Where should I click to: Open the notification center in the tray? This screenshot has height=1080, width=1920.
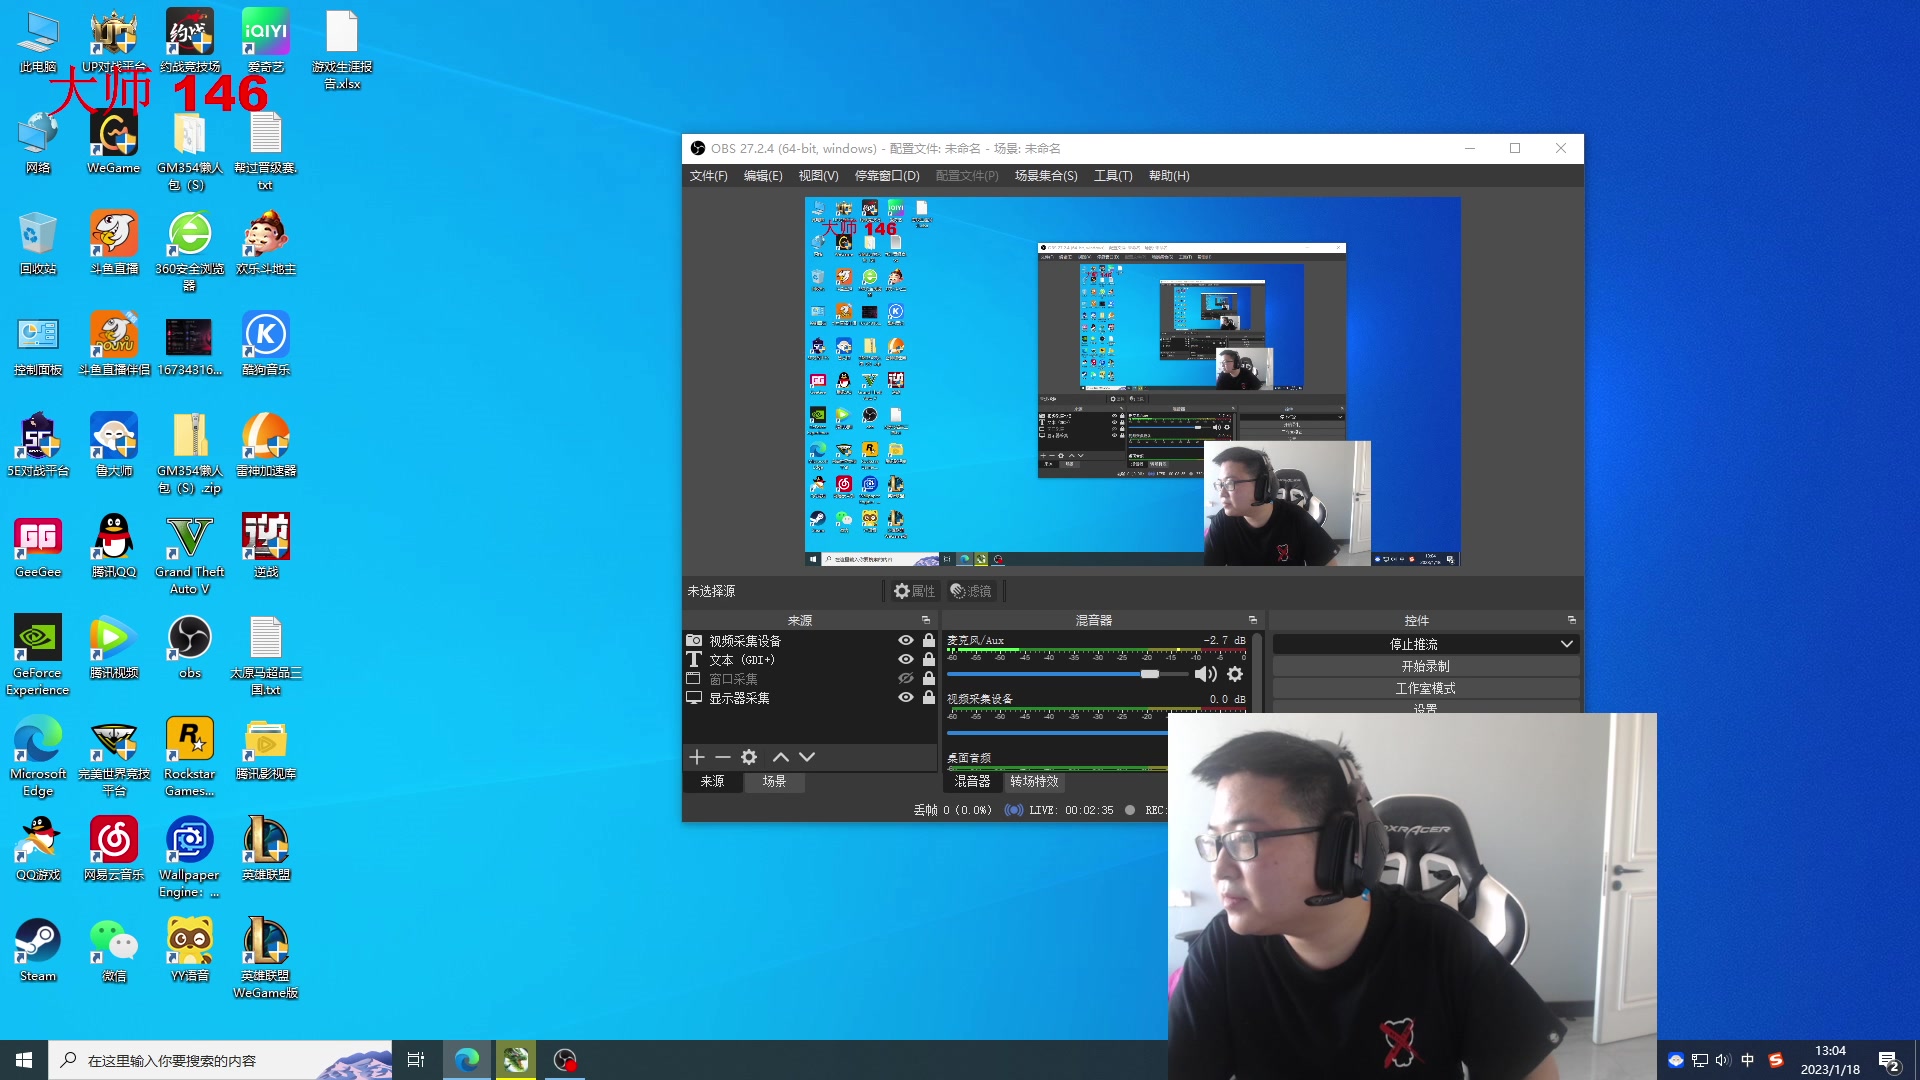1889,1061
